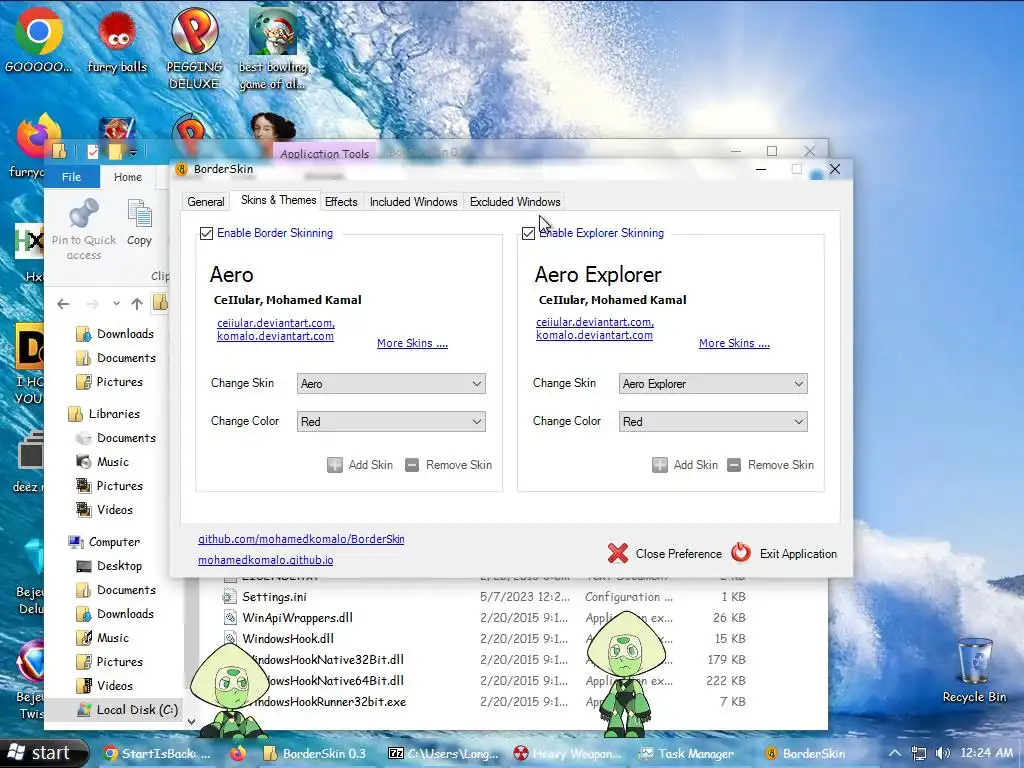Click the network tray icon
Viewport: 1024px width, 768px height.
920,754
